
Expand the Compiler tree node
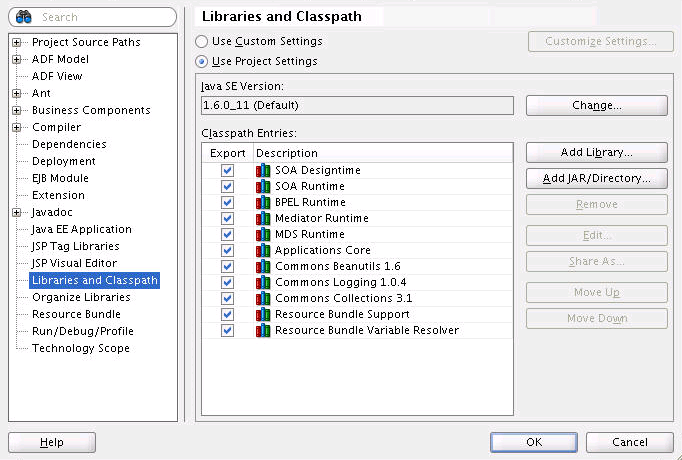17,127
